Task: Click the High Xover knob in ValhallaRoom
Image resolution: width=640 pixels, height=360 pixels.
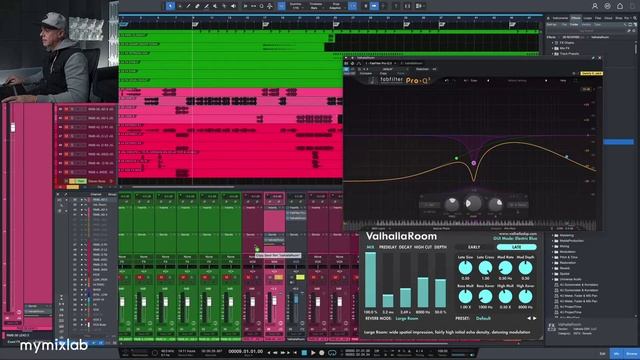Action: (525, 297)
